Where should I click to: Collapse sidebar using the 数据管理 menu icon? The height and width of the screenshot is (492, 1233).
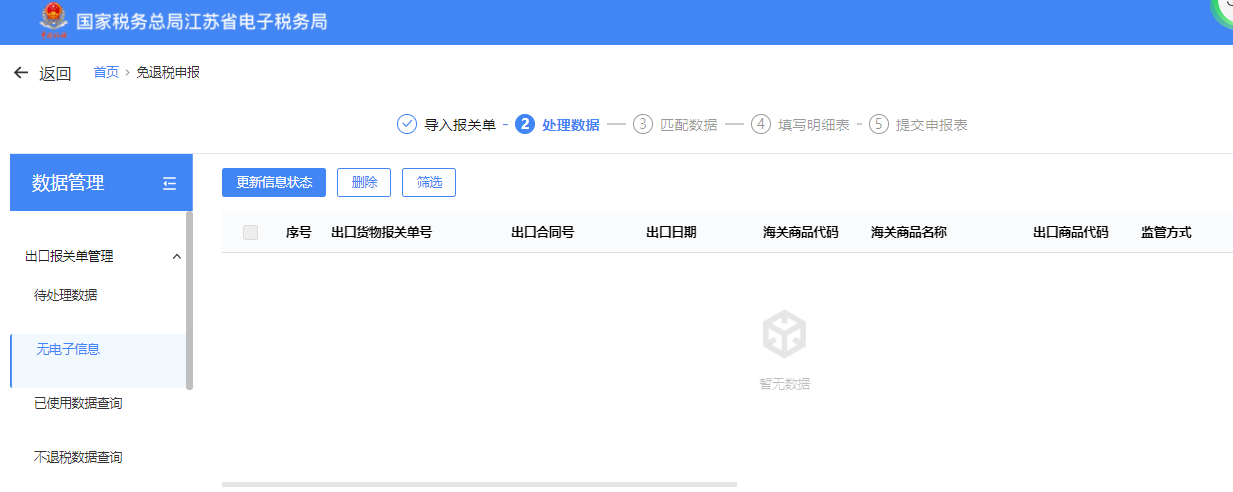[169, 183]
